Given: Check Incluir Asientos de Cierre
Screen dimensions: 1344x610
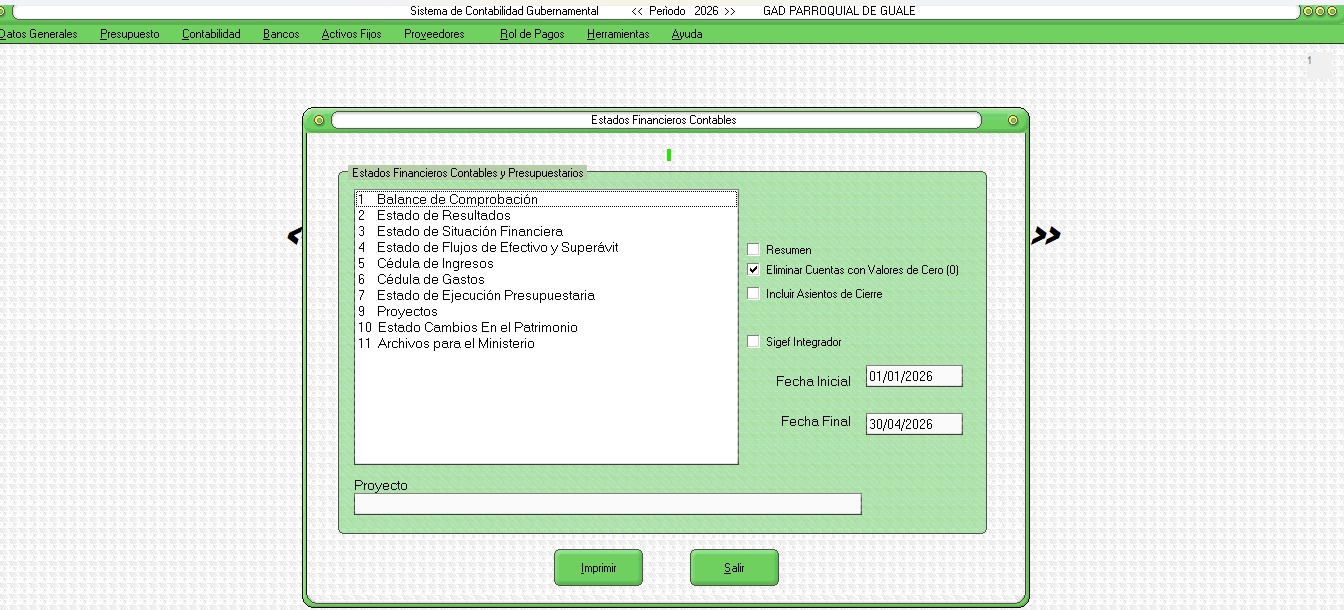Looking at the screenshot, I should pyautogui.click(x=754, y=294).
